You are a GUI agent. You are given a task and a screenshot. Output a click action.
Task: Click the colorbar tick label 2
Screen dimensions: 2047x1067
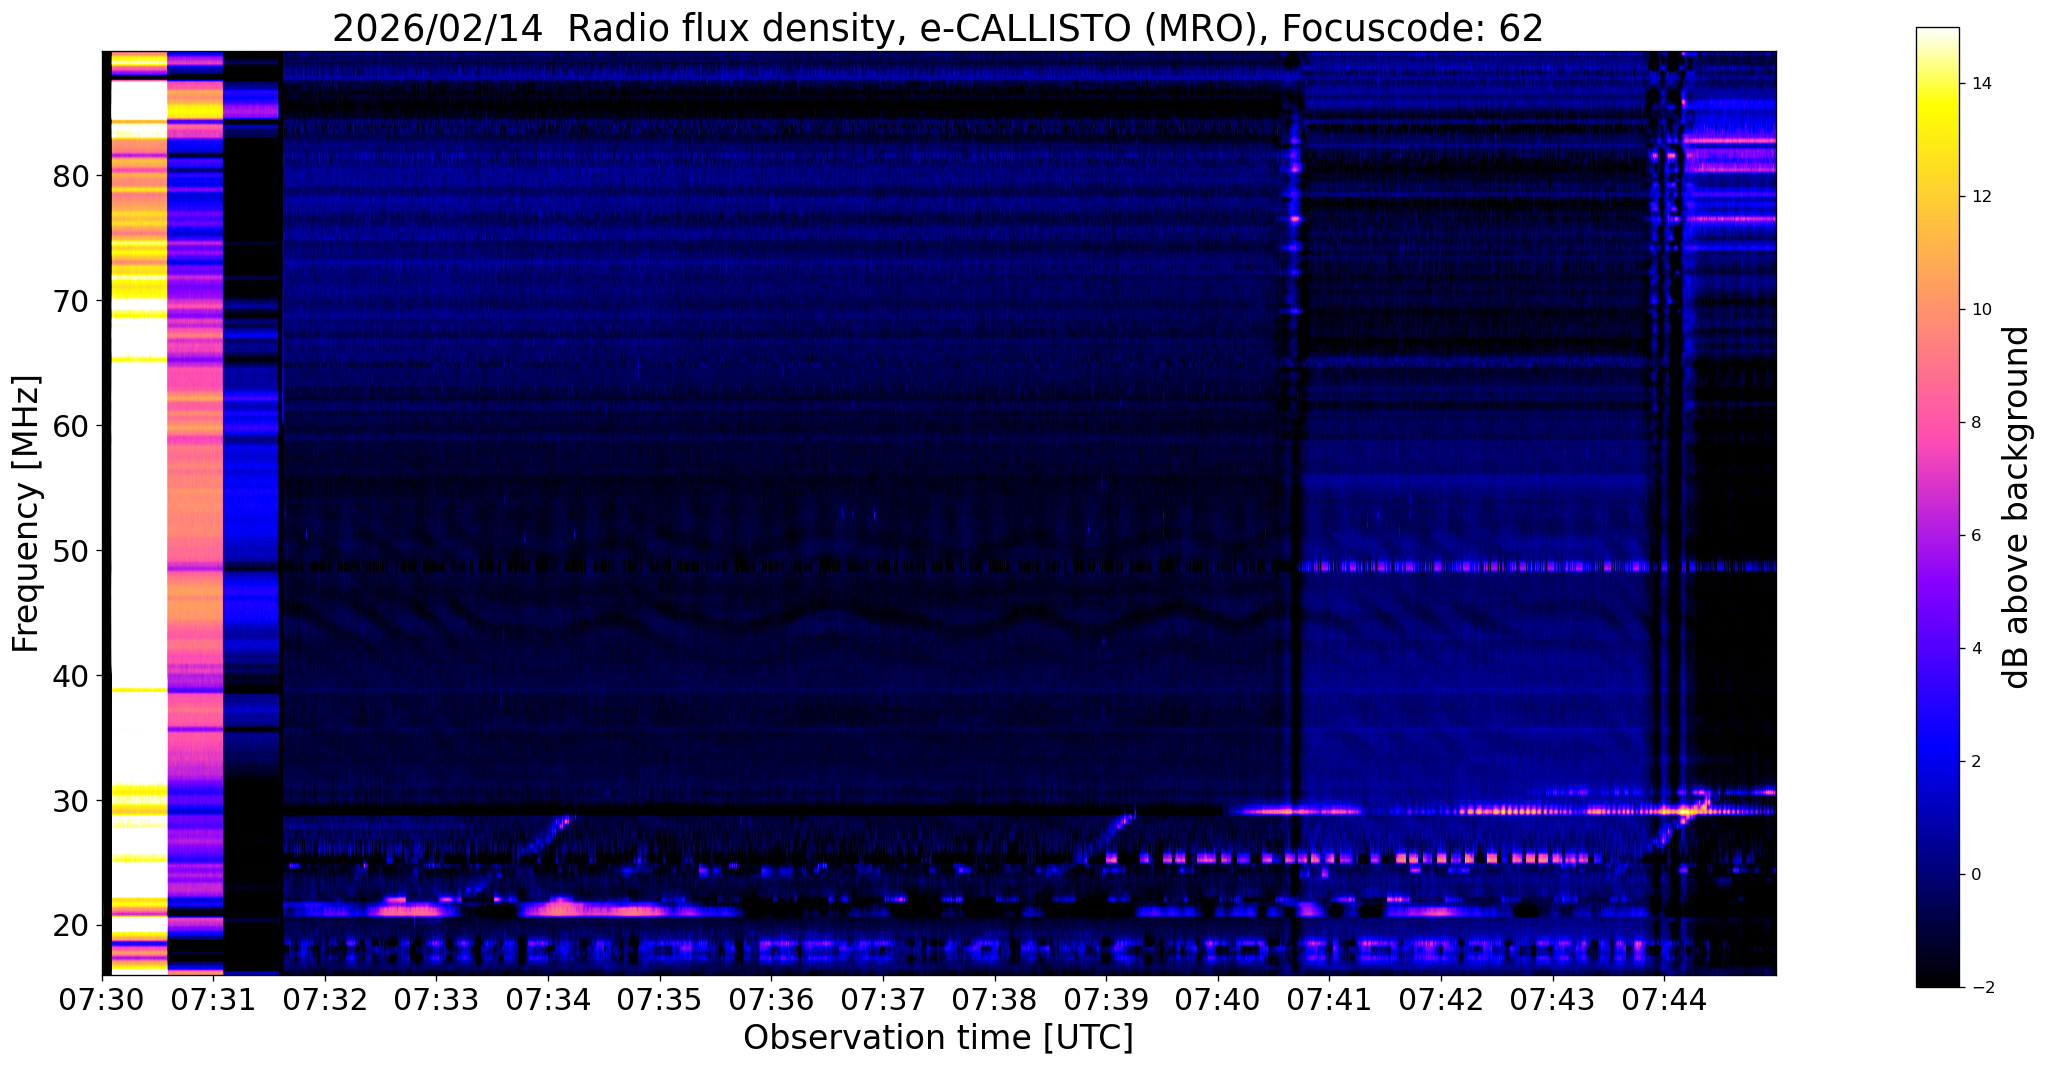coord(1976,762)
